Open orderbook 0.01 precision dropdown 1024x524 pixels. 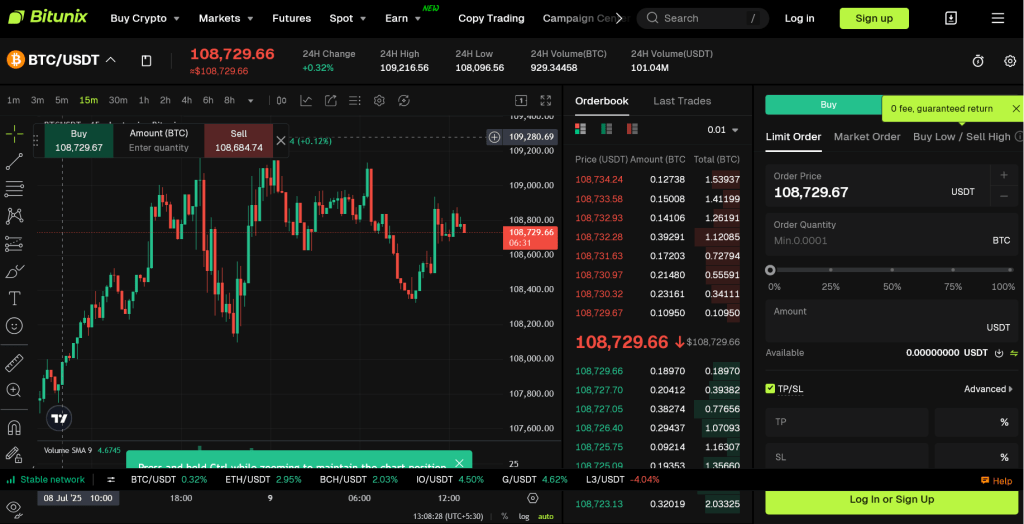pyautogui.click(x=723, y=129)
